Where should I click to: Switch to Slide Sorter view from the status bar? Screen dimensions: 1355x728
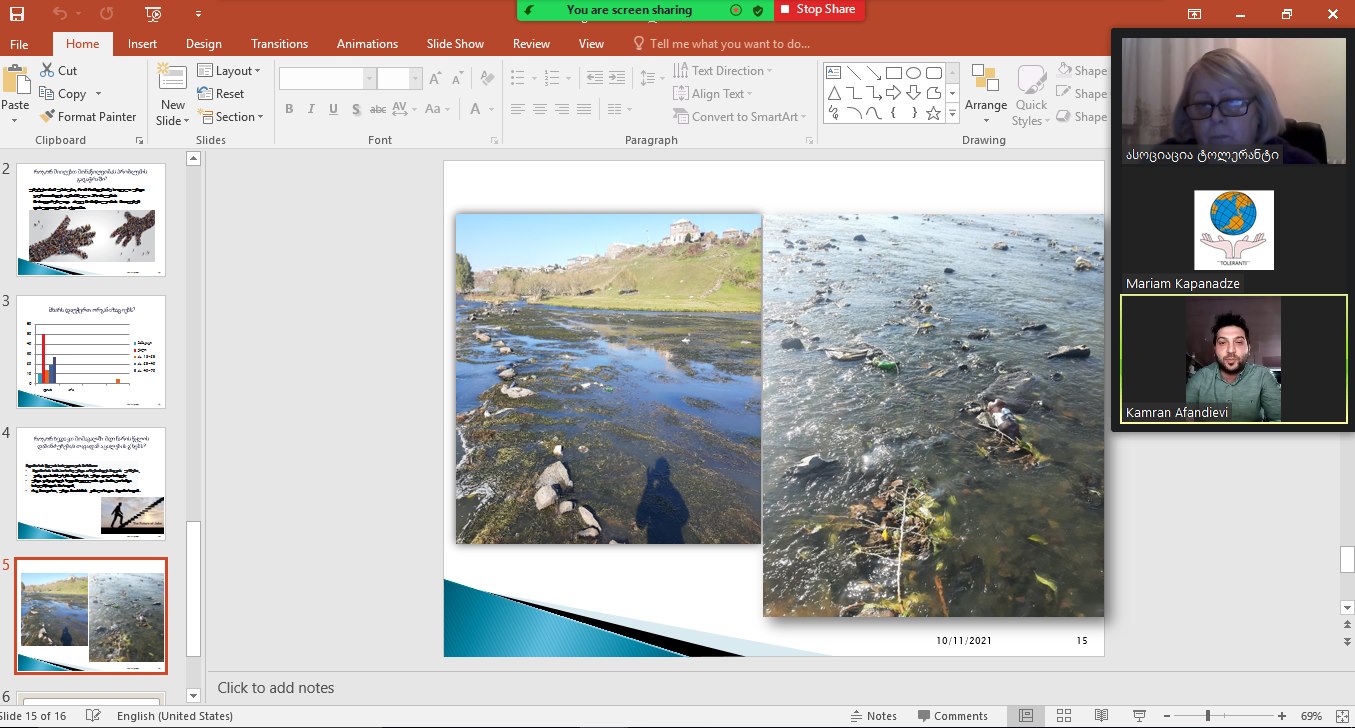(1063, 716)
